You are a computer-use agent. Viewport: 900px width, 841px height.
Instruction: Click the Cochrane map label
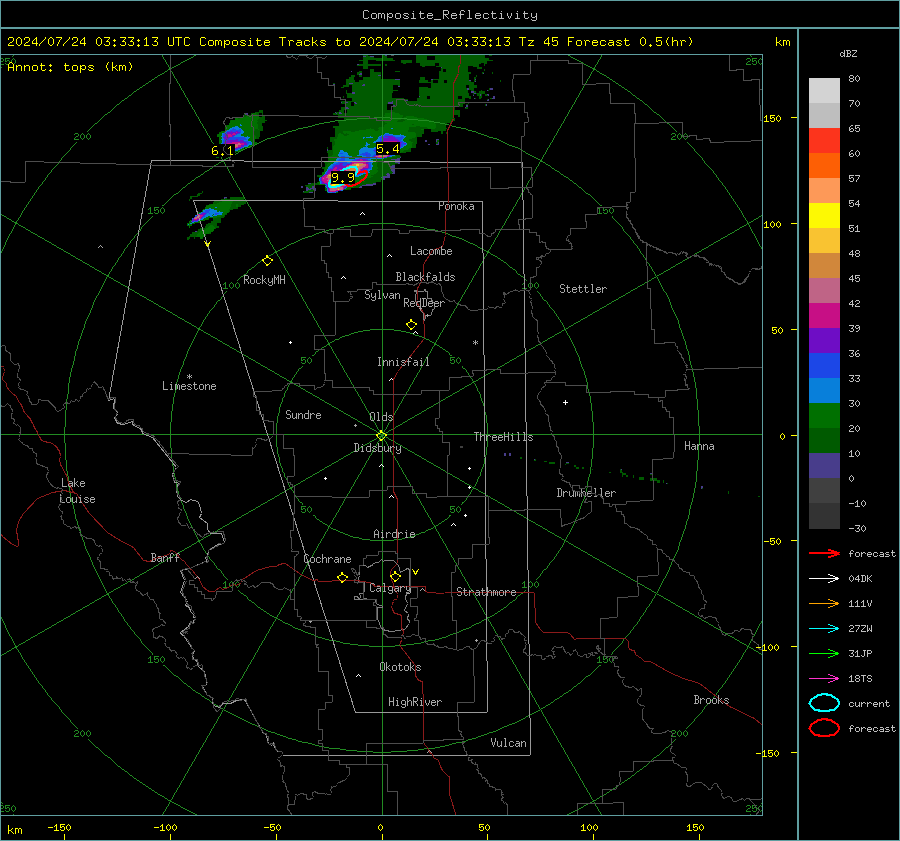click(327, 559)
